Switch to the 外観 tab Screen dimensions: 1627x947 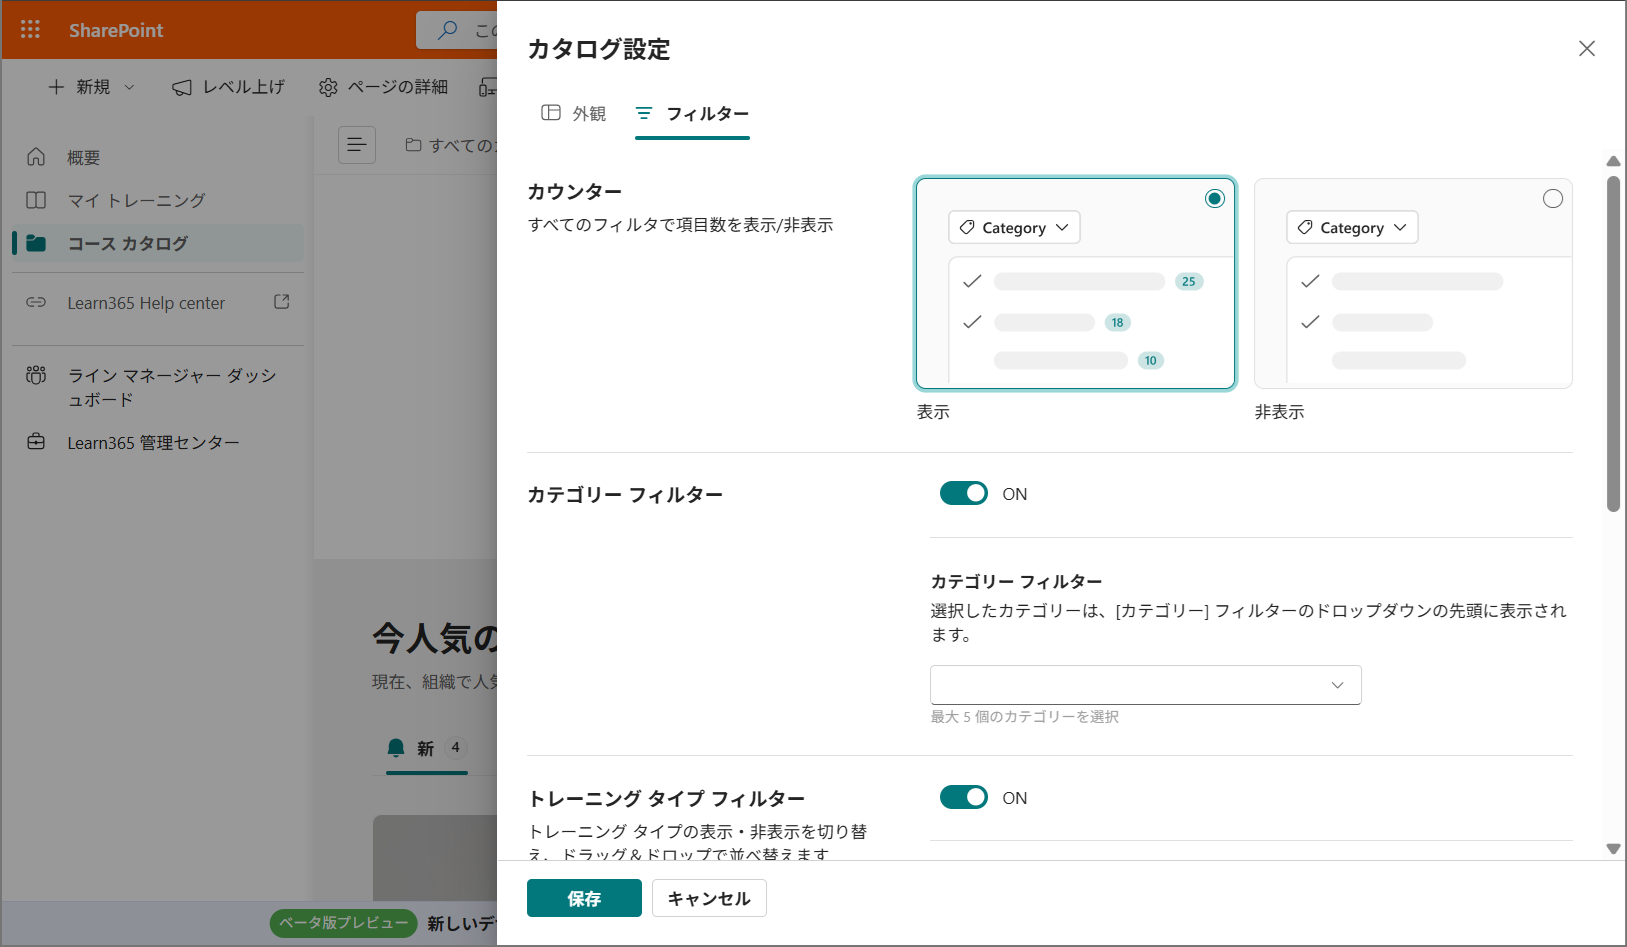click(x=574, y=114)
